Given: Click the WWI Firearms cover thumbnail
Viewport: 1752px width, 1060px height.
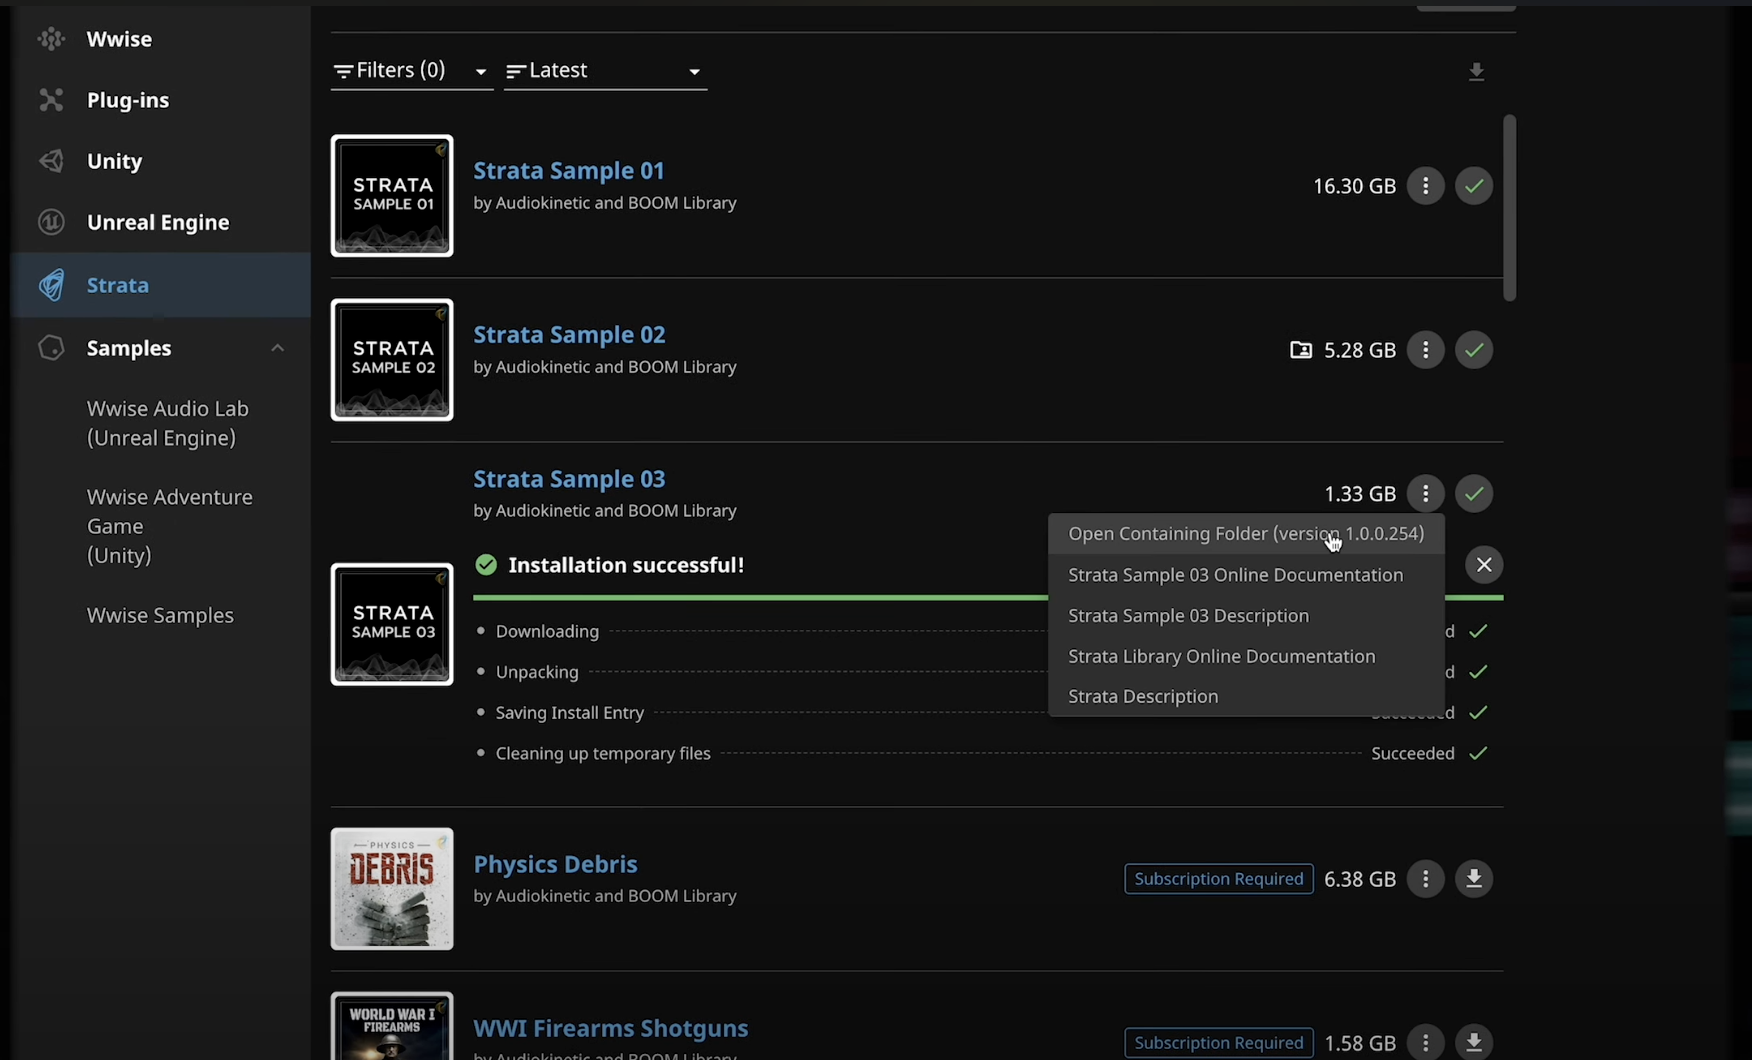Looking at the screenshot, I should point(392,1026).
